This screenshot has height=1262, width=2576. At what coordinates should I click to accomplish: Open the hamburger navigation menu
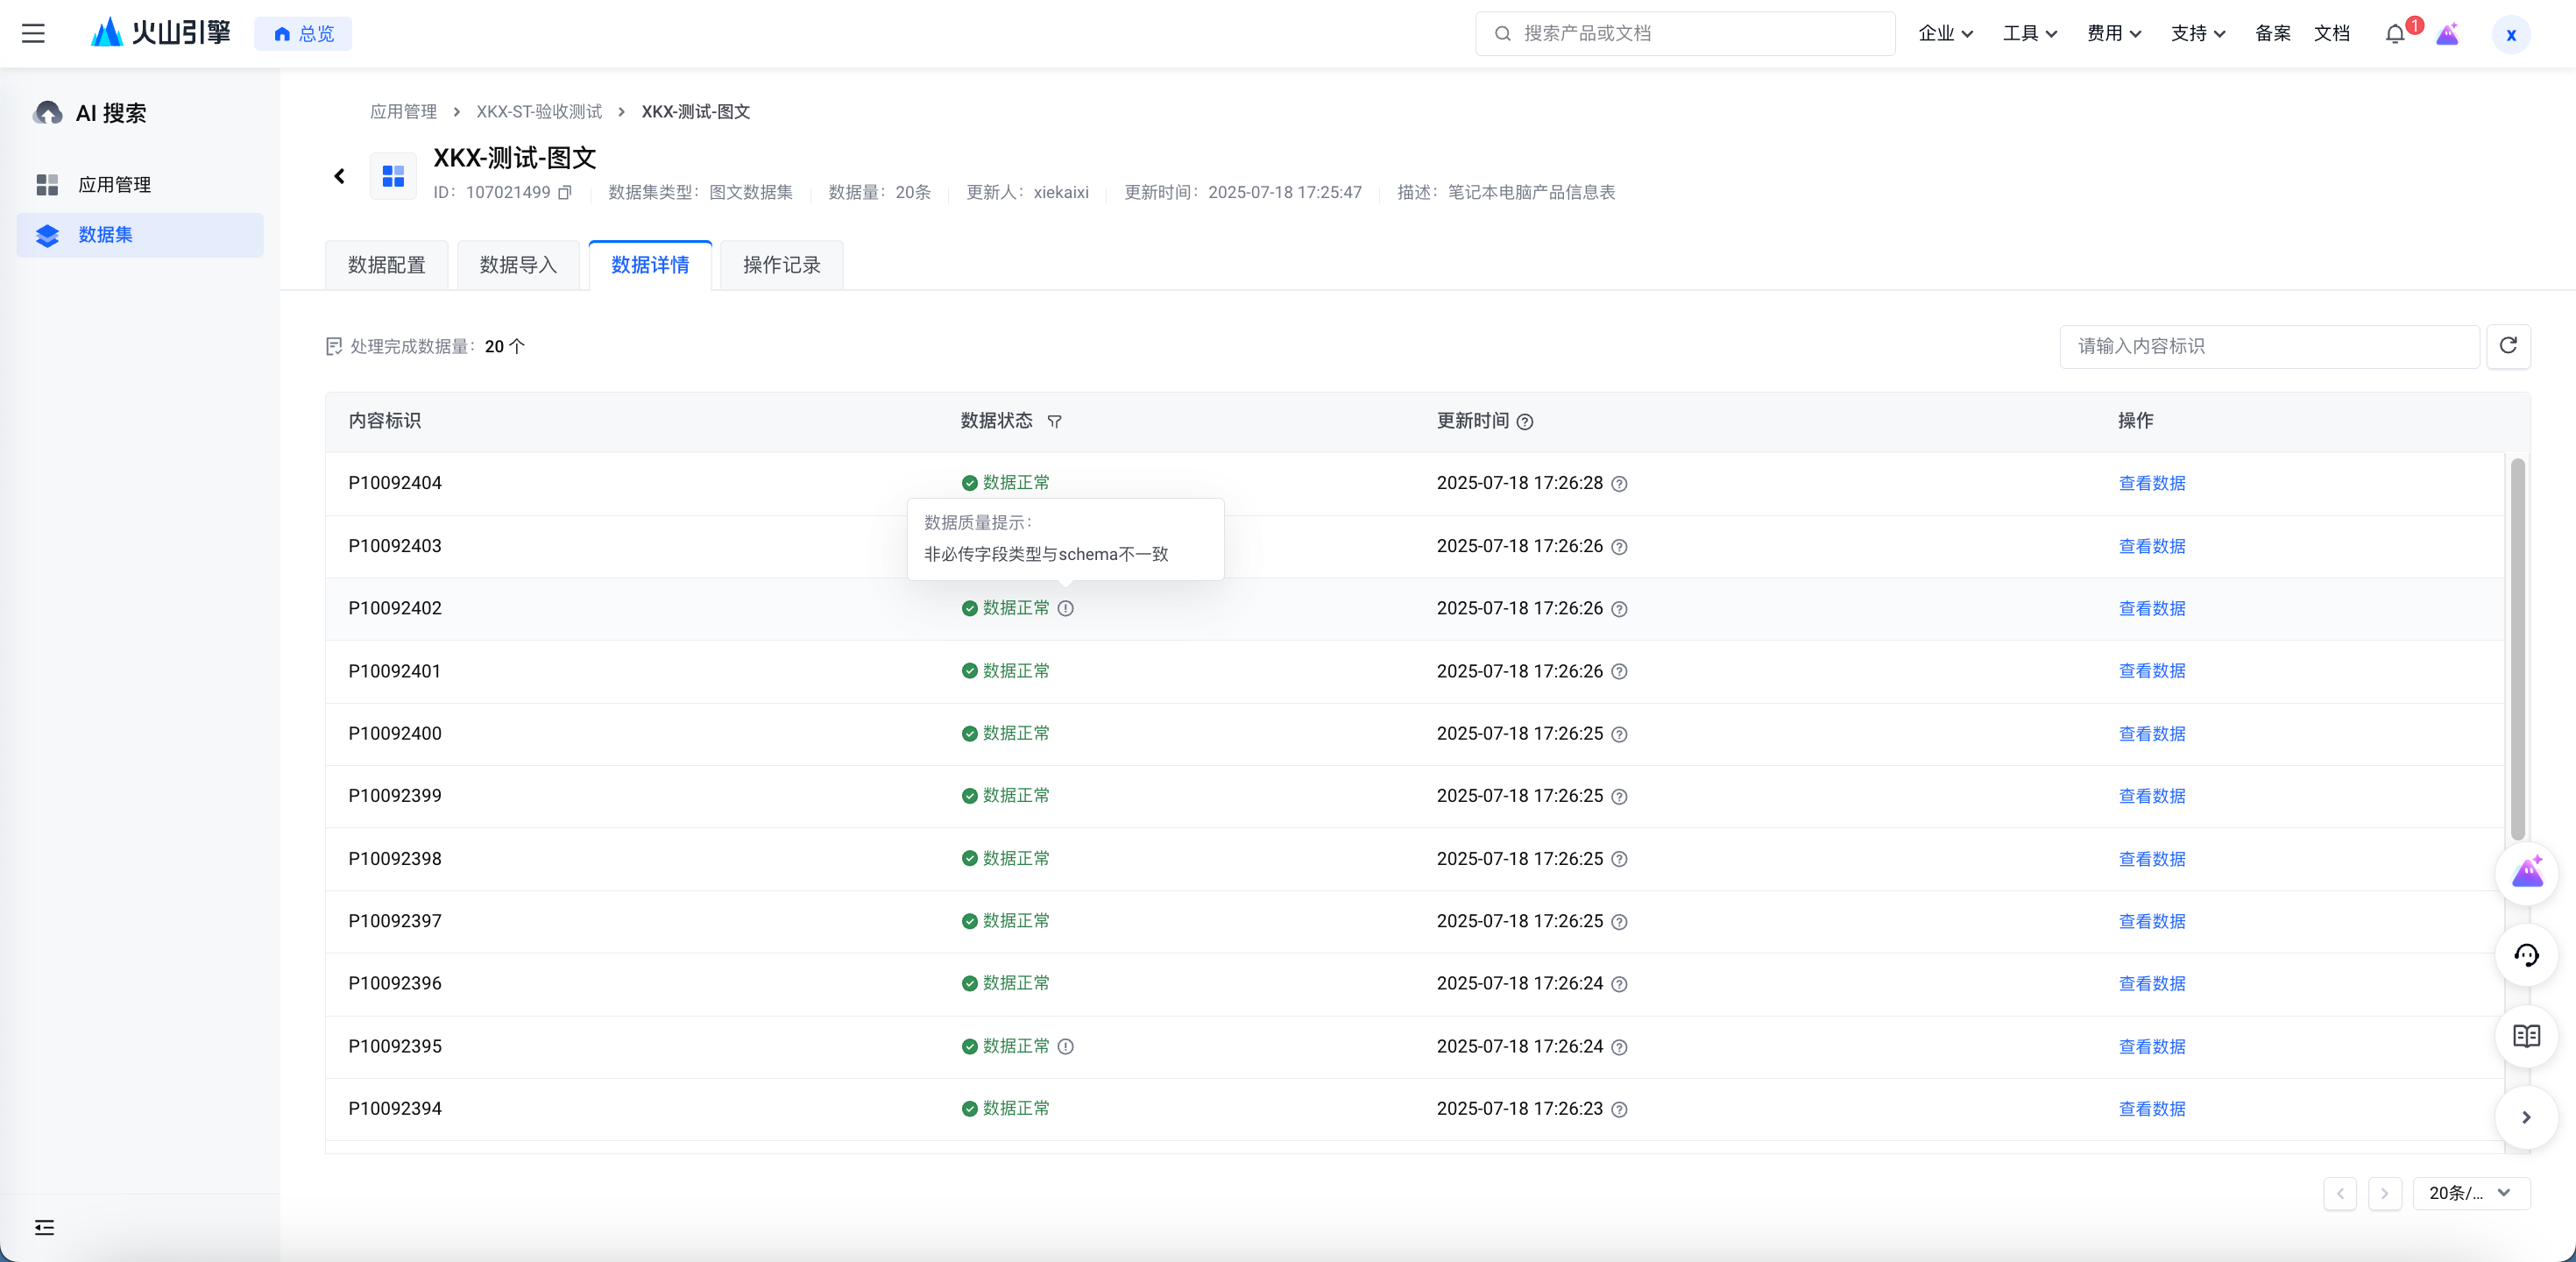(33, 33)
